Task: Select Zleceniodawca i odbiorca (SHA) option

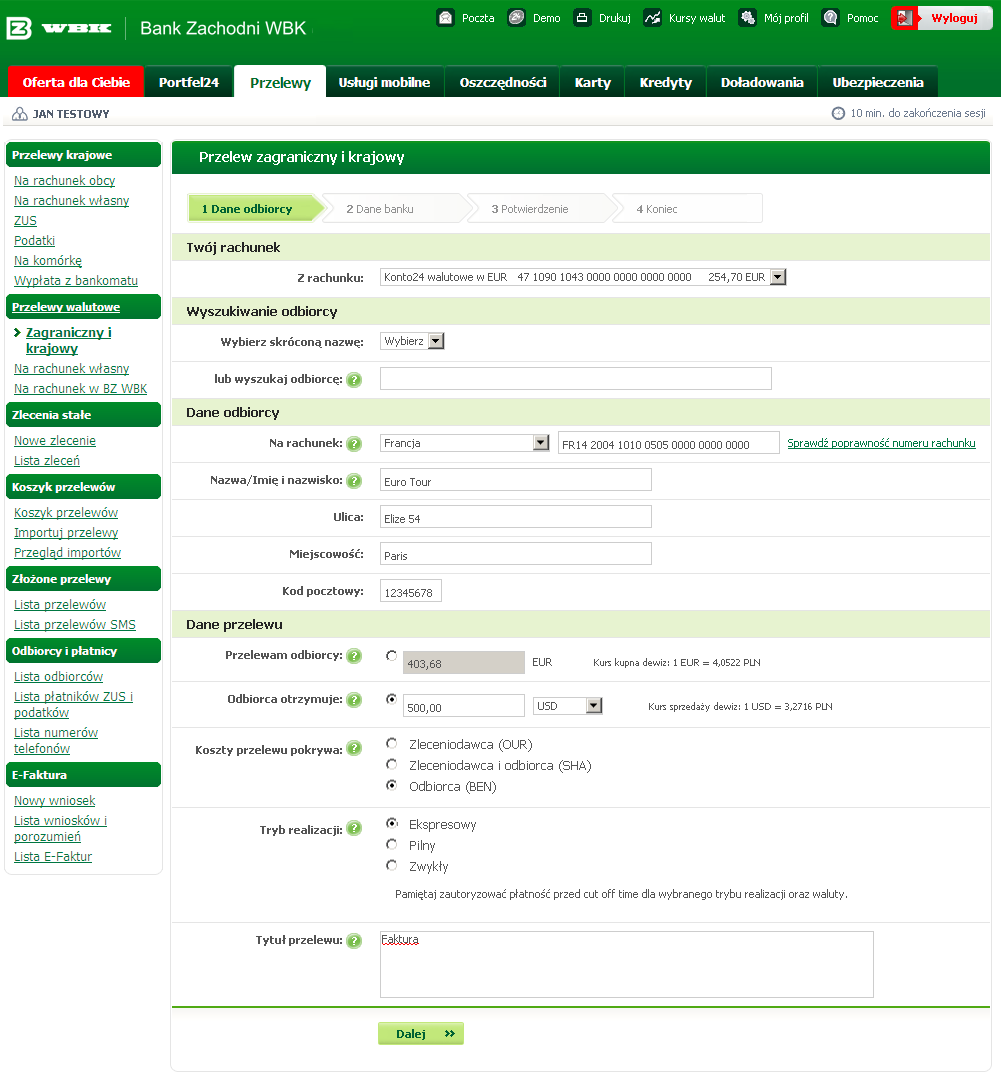Action: [392, 765]
